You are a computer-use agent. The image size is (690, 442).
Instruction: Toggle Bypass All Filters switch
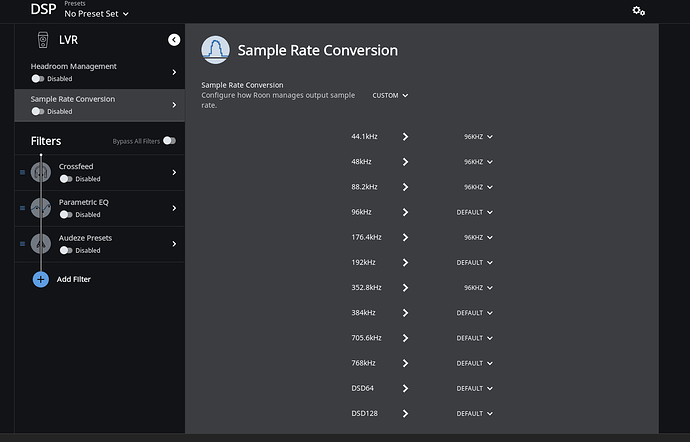point(169,141)
